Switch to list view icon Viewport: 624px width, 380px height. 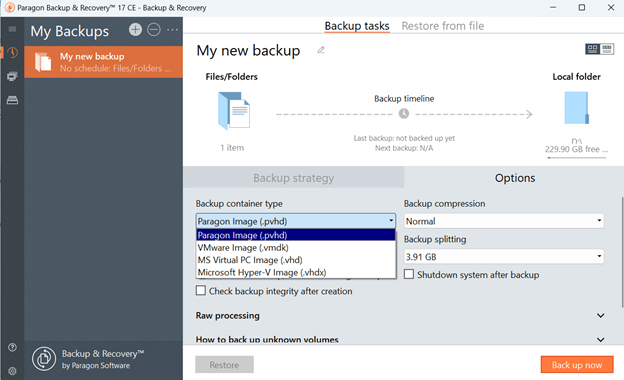pos(607,49)
